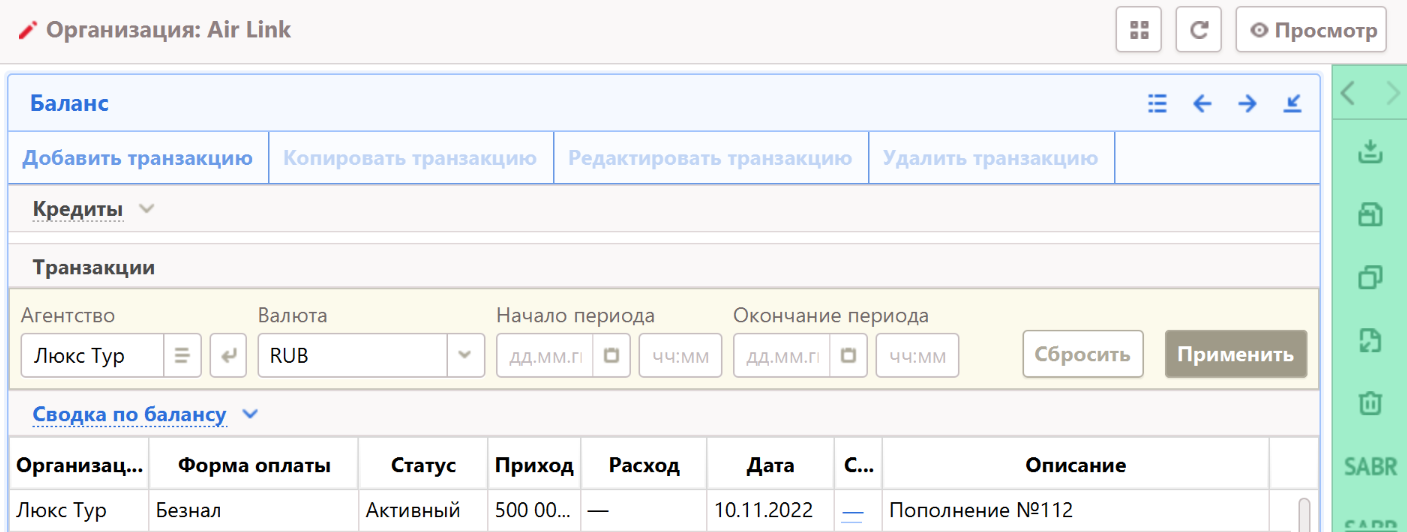The height and width of the screenshot is (532, 1407).
Task: Click the refresh icon button
Action: 1198,30
